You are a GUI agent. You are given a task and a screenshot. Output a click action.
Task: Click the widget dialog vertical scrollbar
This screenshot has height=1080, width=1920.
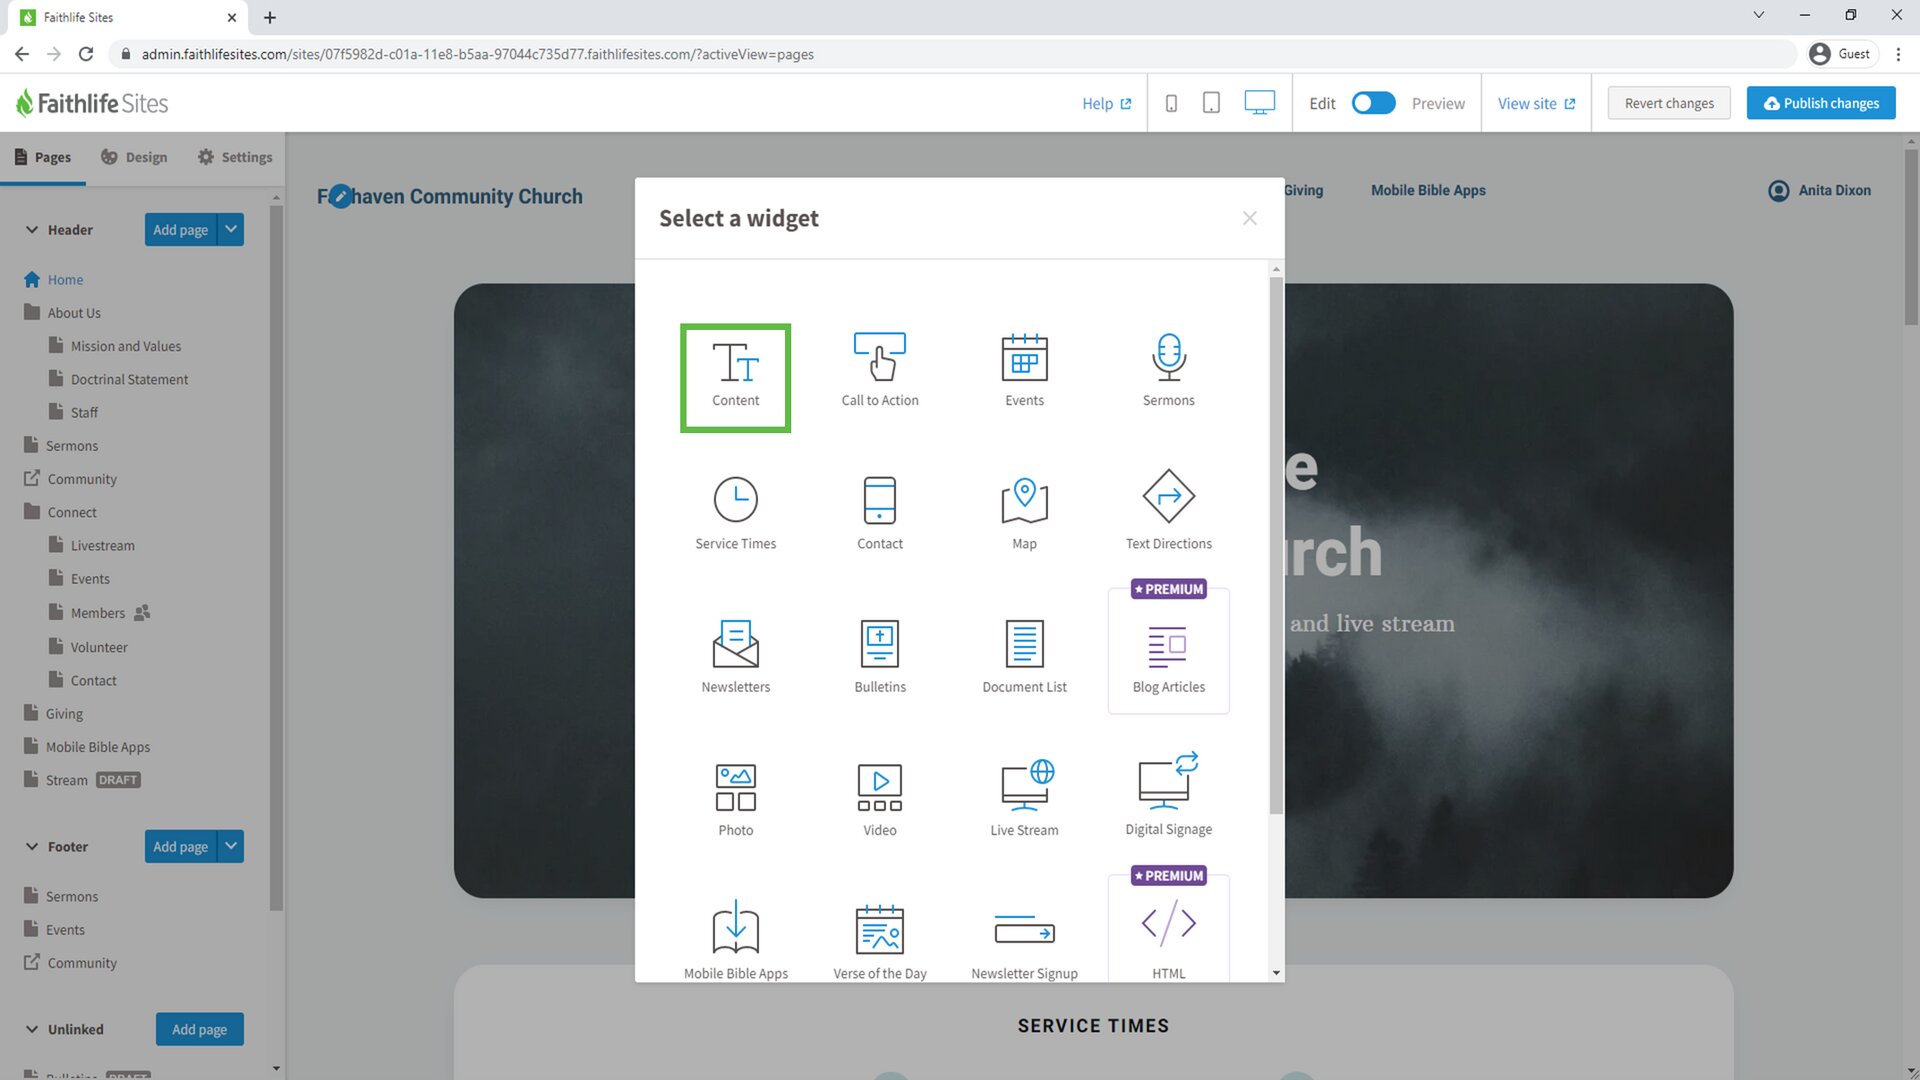coord(1276,545)
